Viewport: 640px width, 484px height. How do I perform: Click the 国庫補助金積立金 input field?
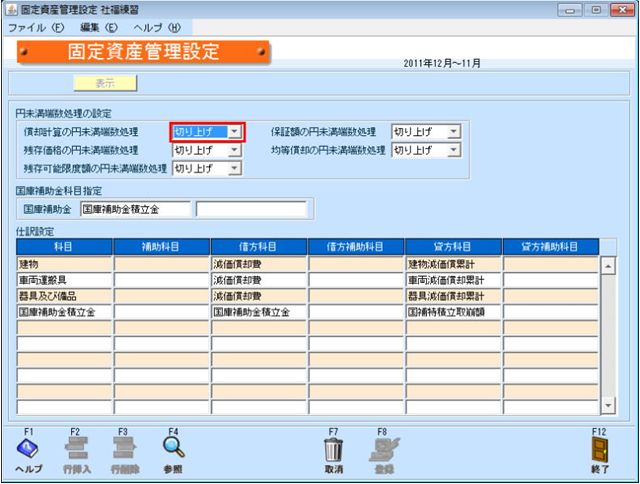pos(136,209)
